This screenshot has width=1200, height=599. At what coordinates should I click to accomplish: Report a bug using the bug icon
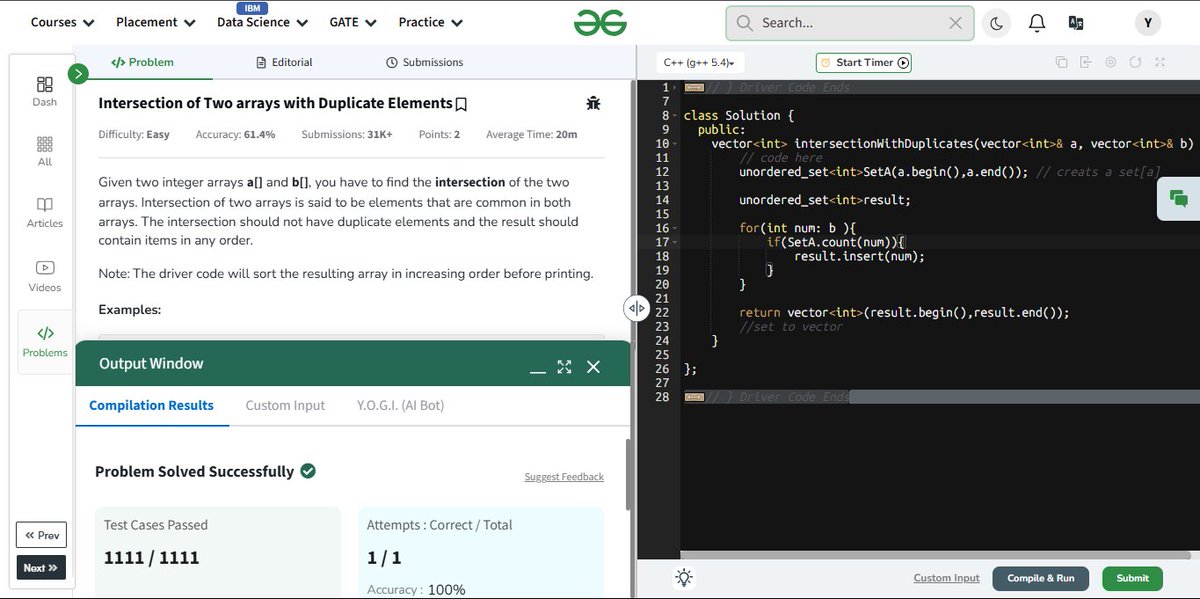[593, 103]
